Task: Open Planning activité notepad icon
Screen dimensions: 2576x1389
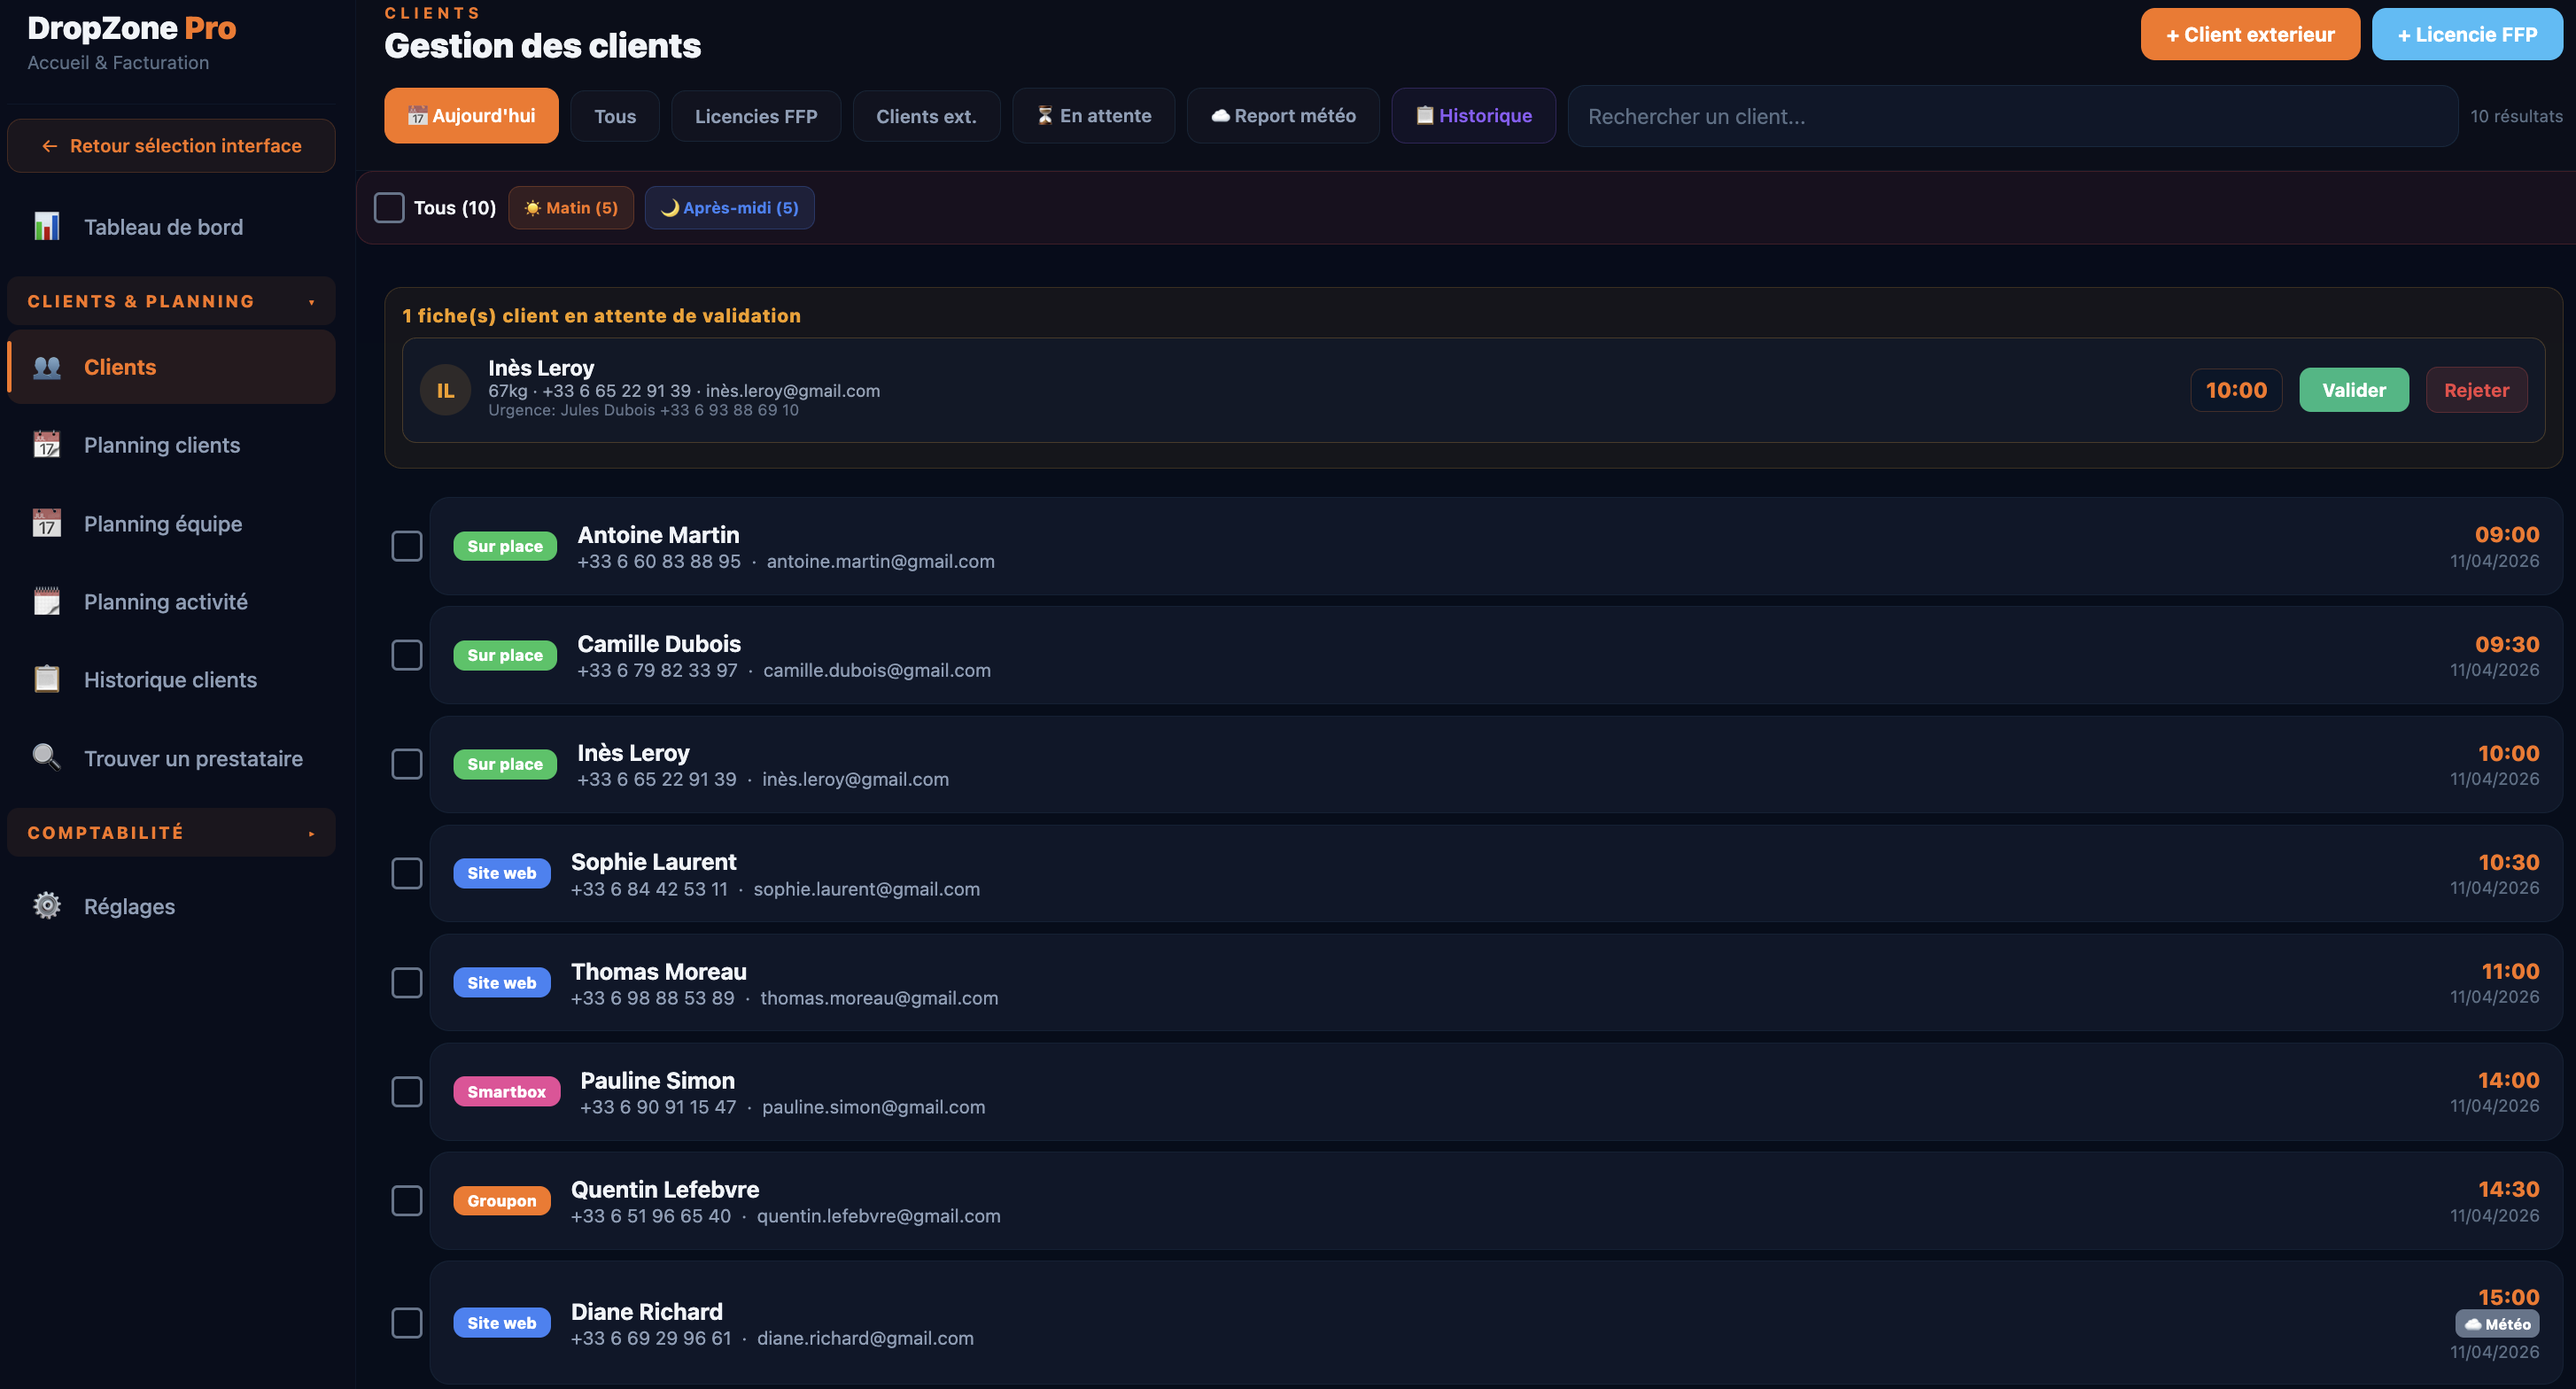Action: coord(46,602)
